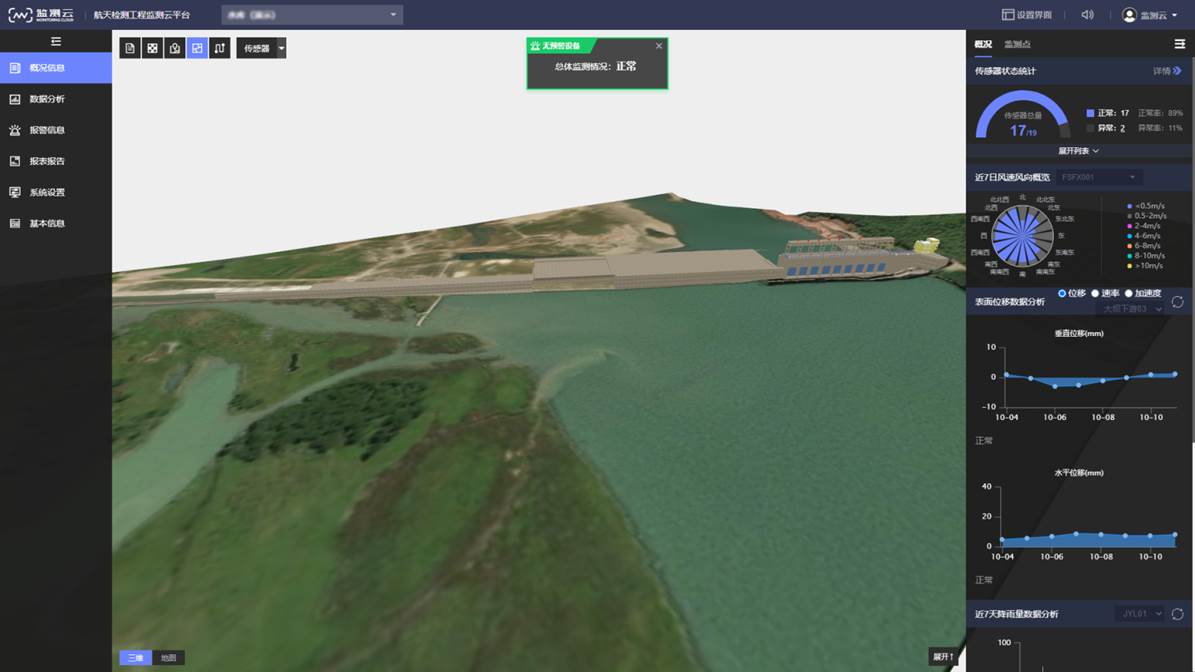The width and height of the screenshot is (1195, 672).
Task: Click the grid pattern icon in map toolbar
Action: click(x=152, y=48)
